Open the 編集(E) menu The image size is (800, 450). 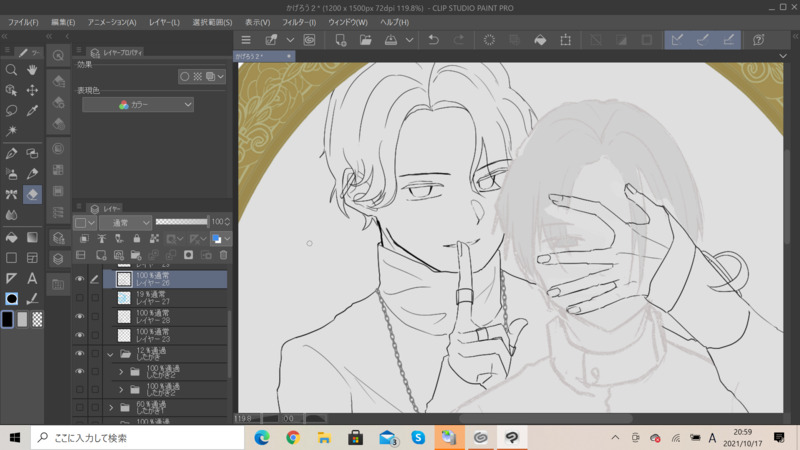63,22
